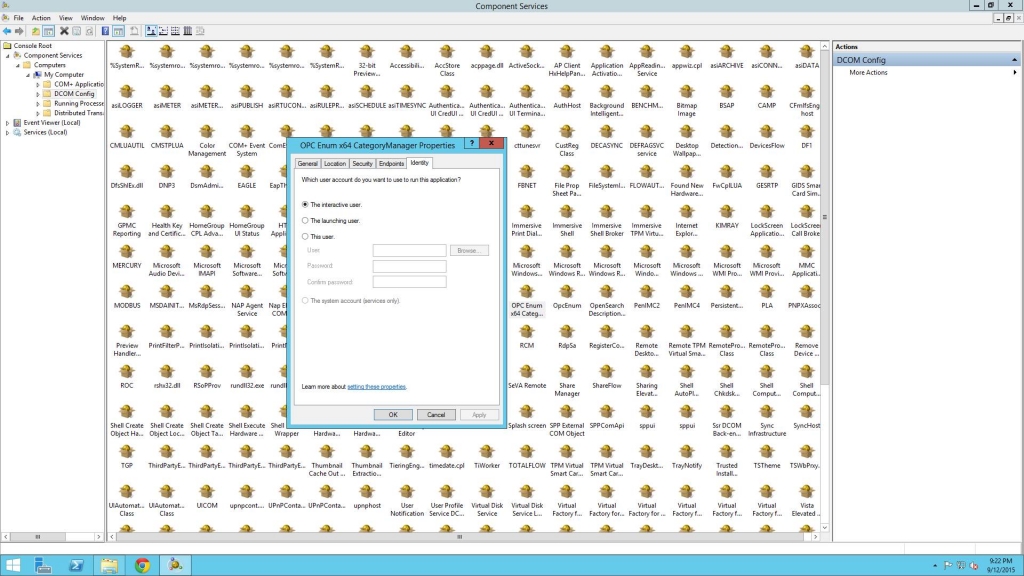Select the detail columns view toolbar icon
Screen dimensions: 1024x576
click(x=187, y=31)
